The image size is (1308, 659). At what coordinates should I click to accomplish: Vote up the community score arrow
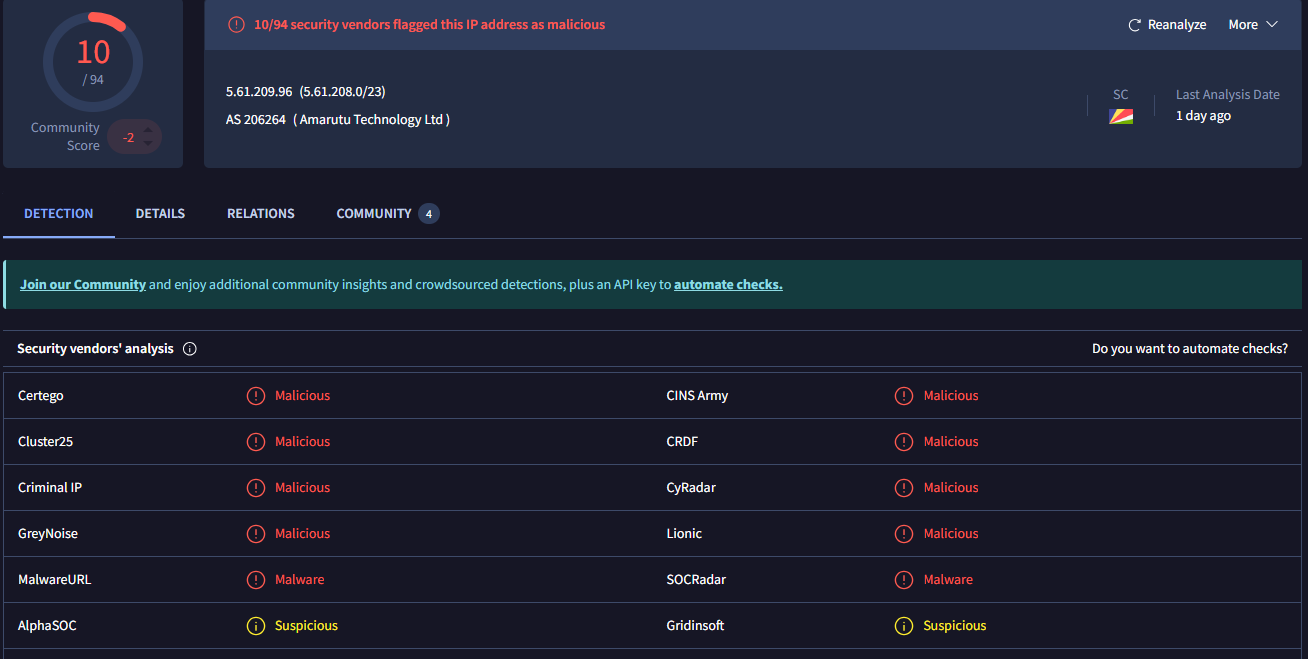[148, 130]
